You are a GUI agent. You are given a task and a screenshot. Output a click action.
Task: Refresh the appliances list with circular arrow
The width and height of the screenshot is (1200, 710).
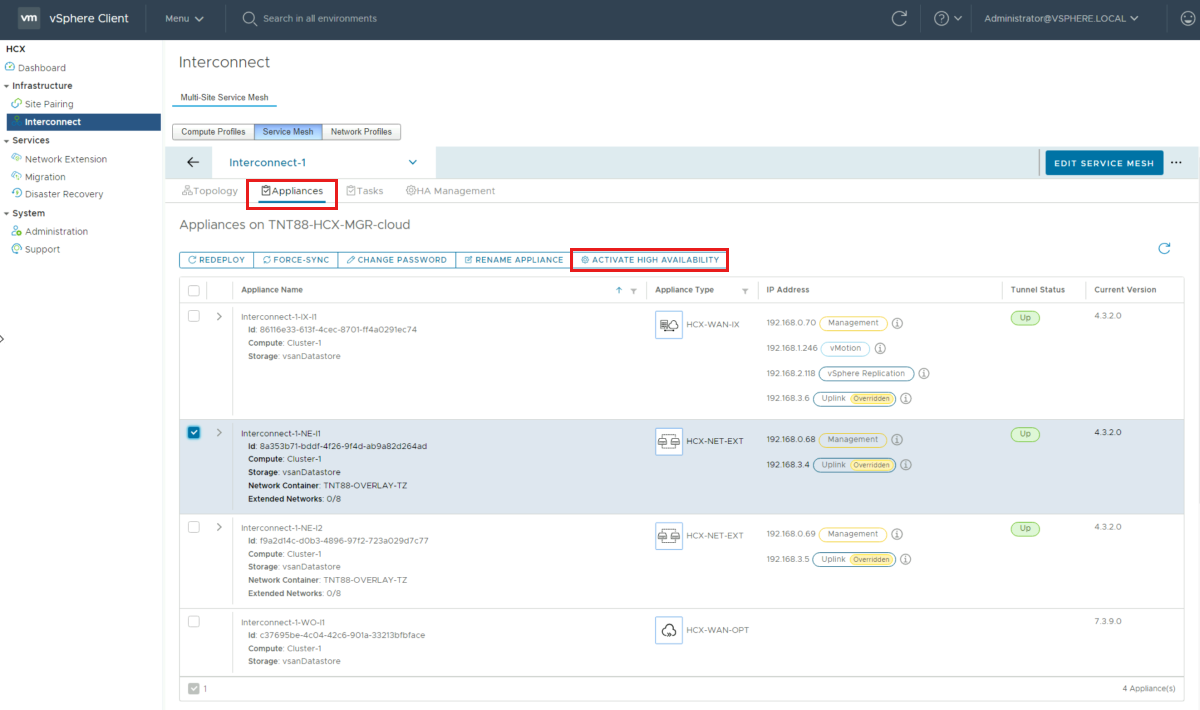1164,248
